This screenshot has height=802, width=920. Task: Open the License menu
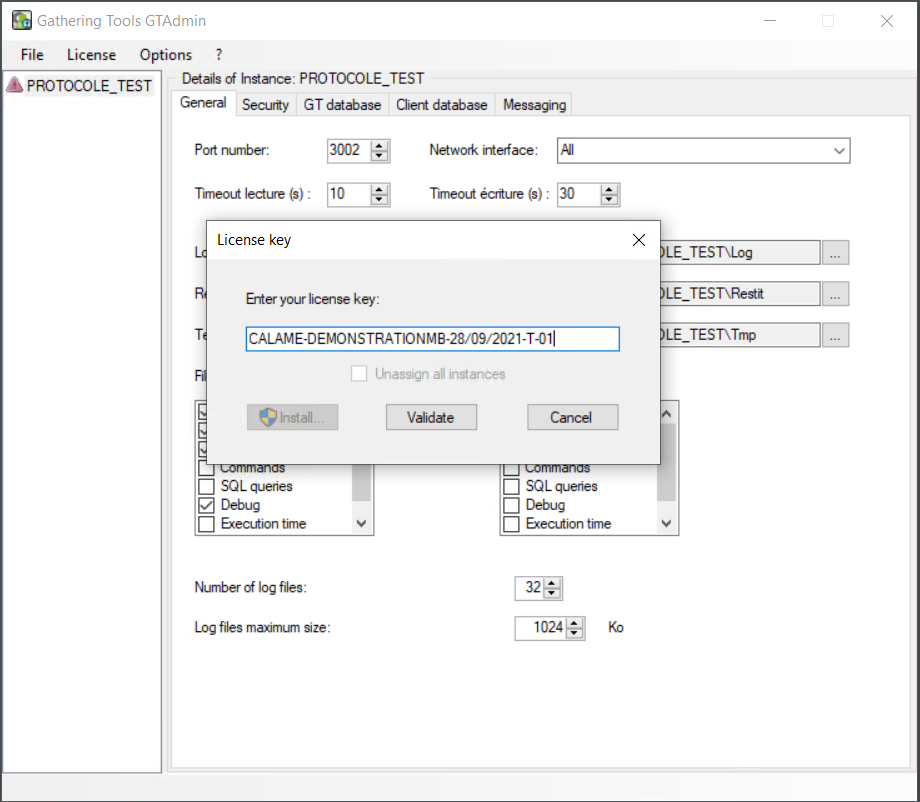[x=91, y=55]
